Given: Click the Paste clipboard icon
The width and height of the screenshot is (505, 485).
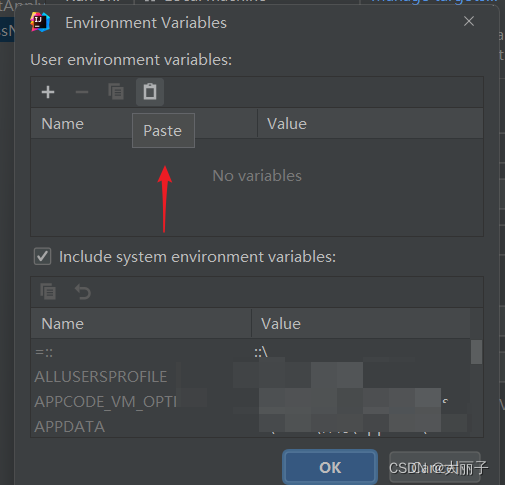Looking at the screenshot, I should [x=150, y=92].
